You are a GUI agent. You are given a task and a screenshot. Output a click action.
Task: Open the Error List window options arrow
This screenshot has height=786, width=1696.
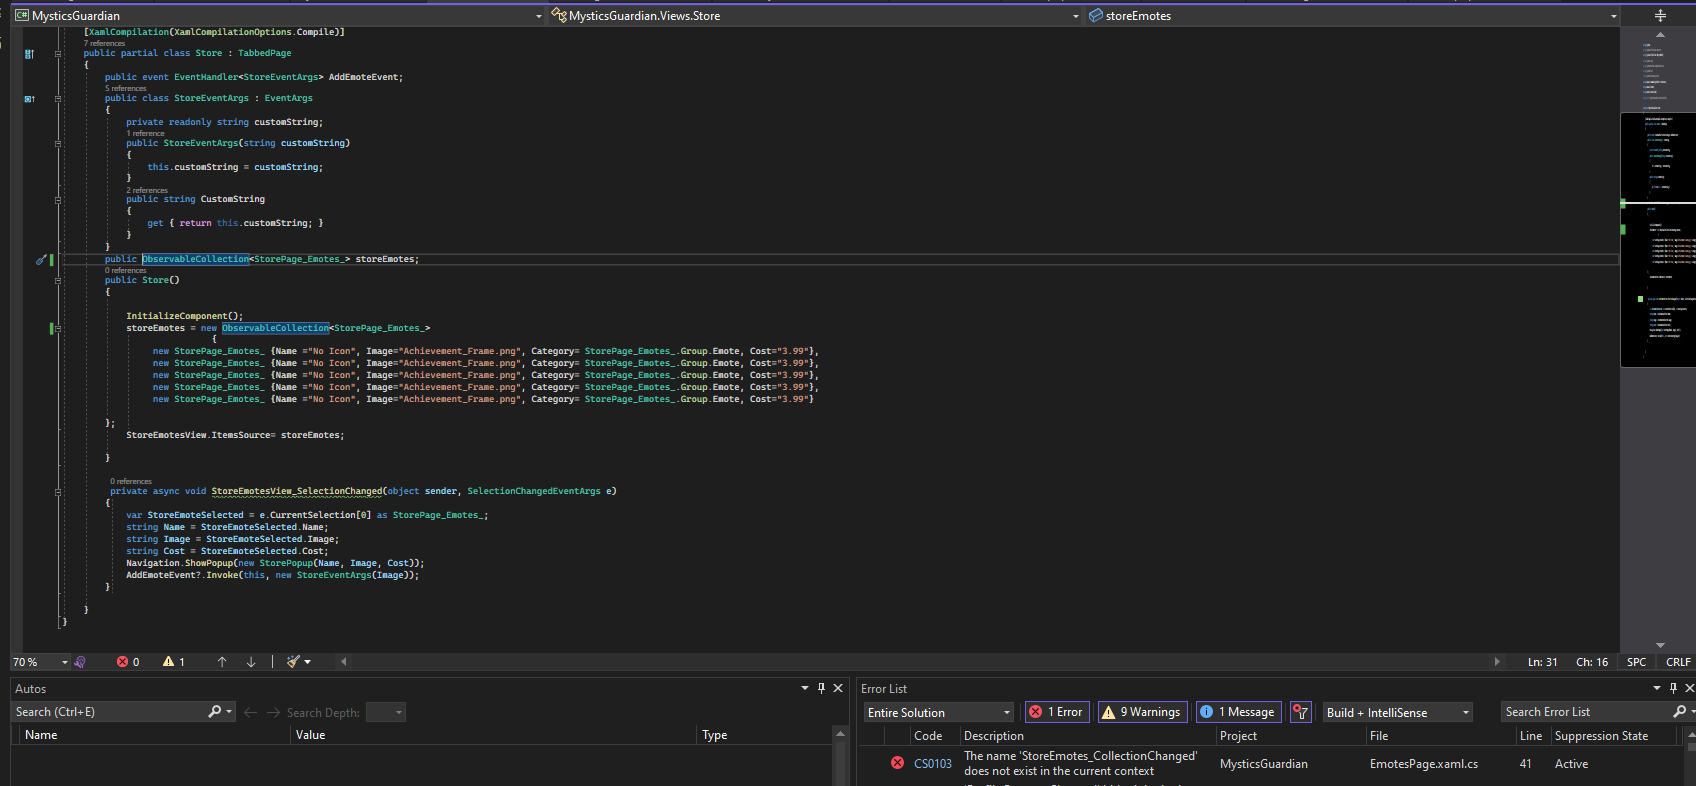pos(1657,688)
